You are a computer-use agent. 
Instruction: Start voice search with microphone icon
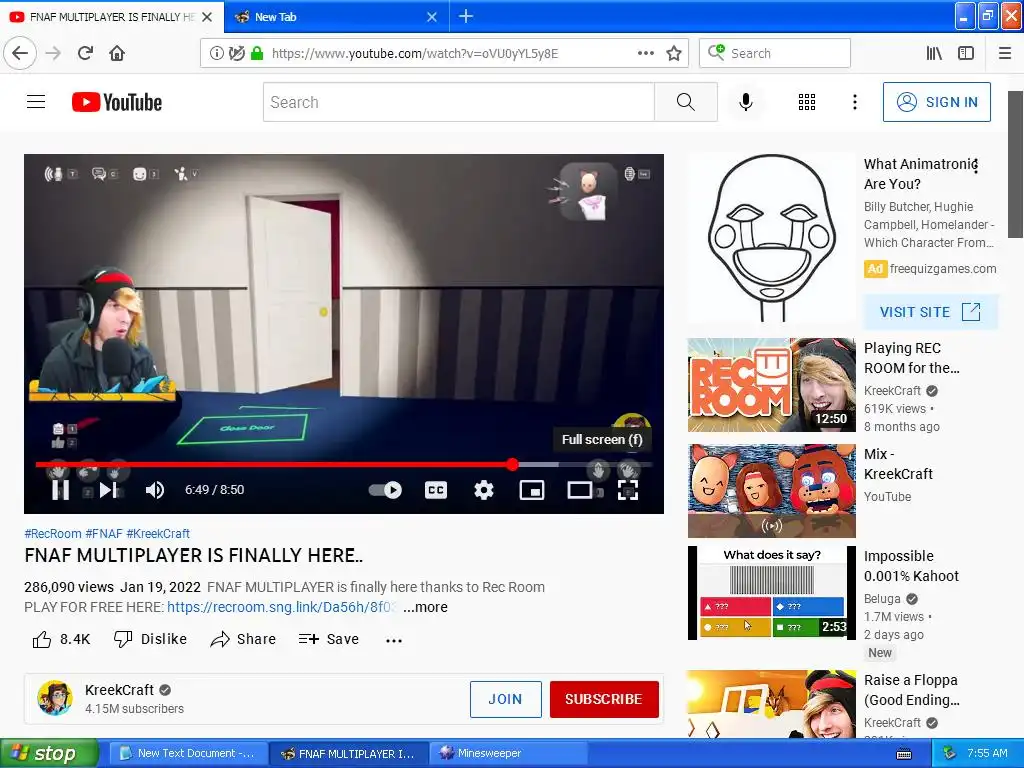[746, 102]
